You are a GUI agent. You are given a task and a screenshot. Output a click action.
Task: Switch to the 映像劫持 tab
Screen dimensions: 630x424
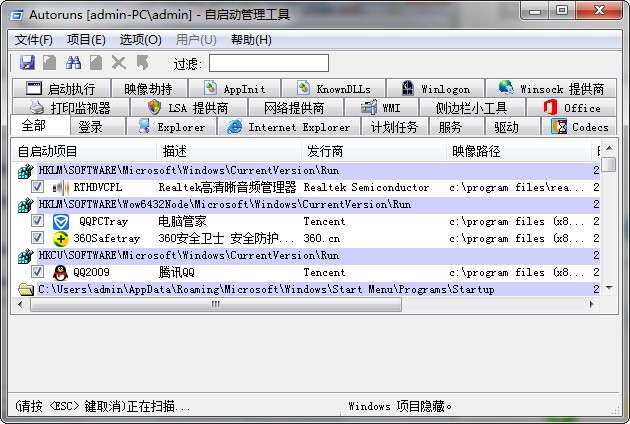(x=149, y=88)
